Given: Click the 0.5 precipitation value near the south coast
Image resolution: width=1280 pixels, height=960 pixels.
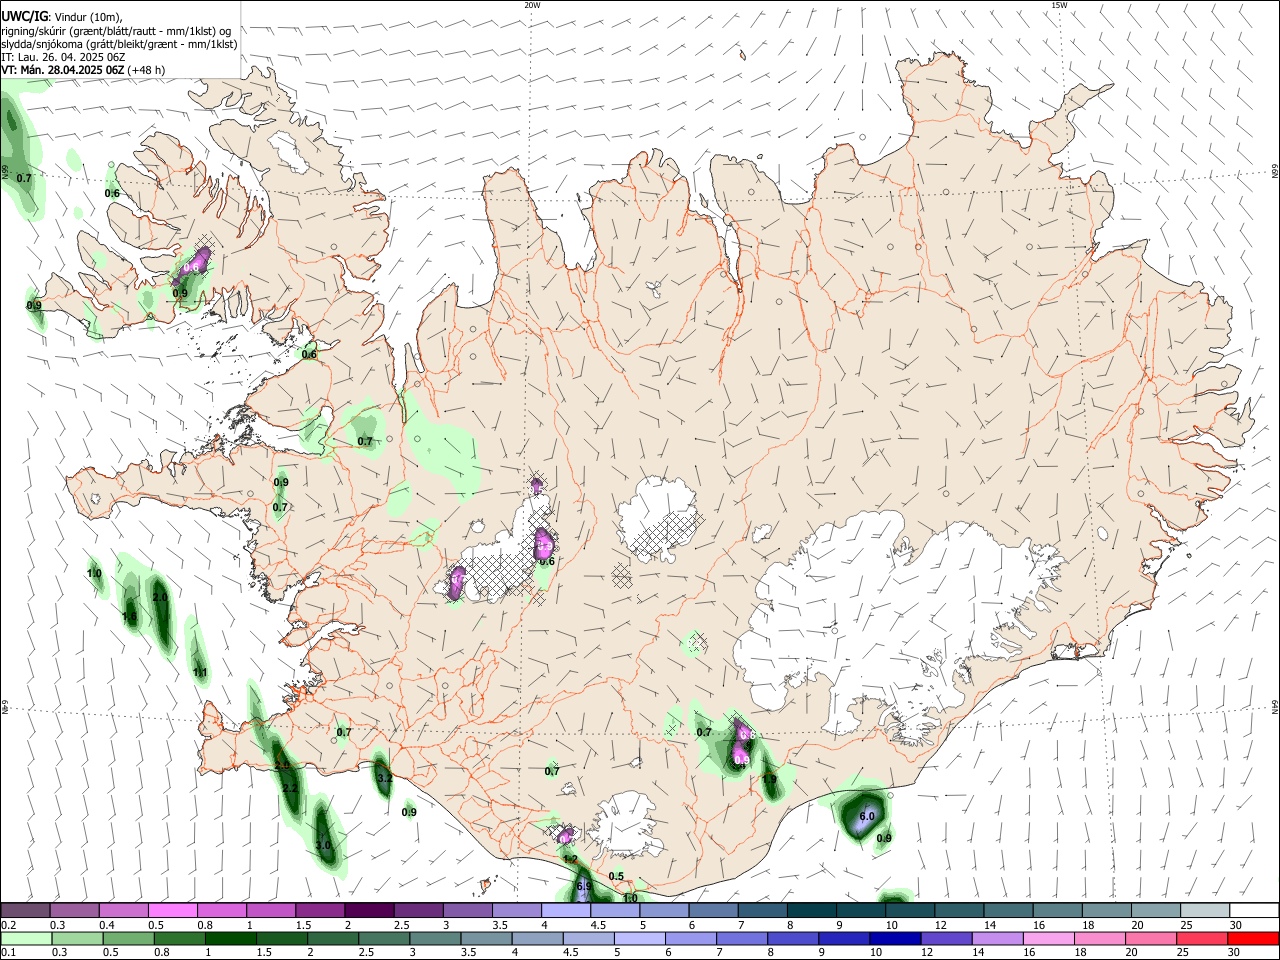Looking at the screenshot, I should coord(616,877).
